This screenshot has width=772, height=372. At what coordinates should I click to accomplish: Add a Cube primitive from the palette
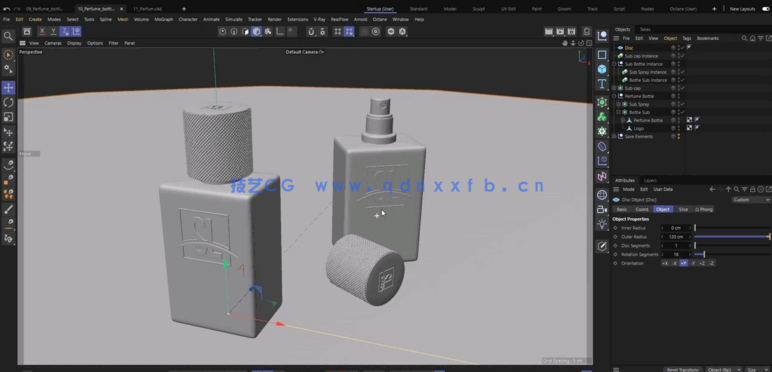pyautogui.click(x=602, y=69)
